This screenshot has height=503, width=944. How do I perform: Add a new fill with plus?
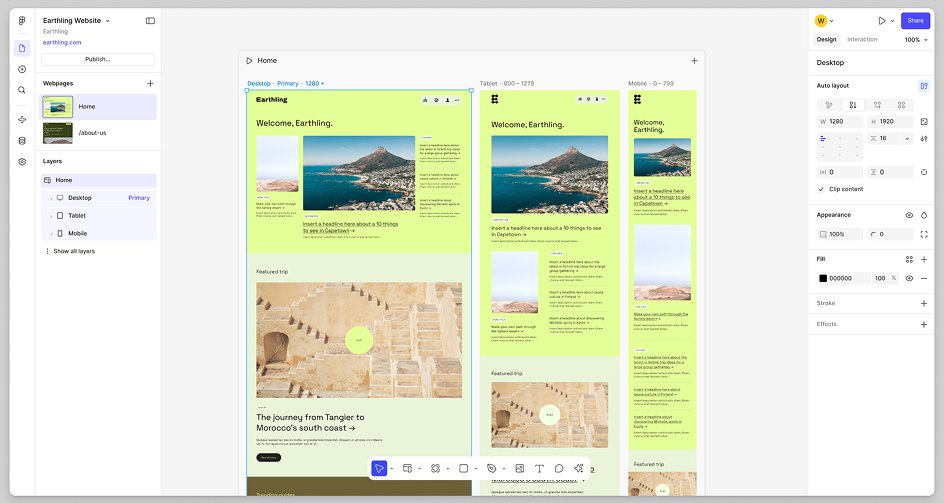924,260
